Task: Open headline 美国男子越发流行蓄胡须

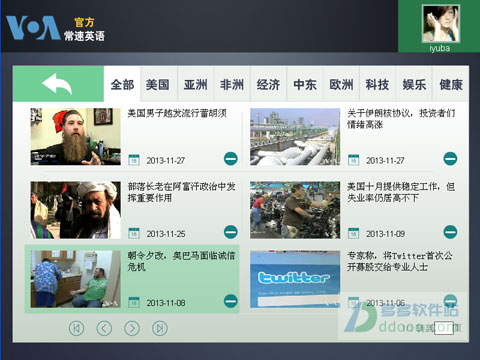Action: (177, 113)
